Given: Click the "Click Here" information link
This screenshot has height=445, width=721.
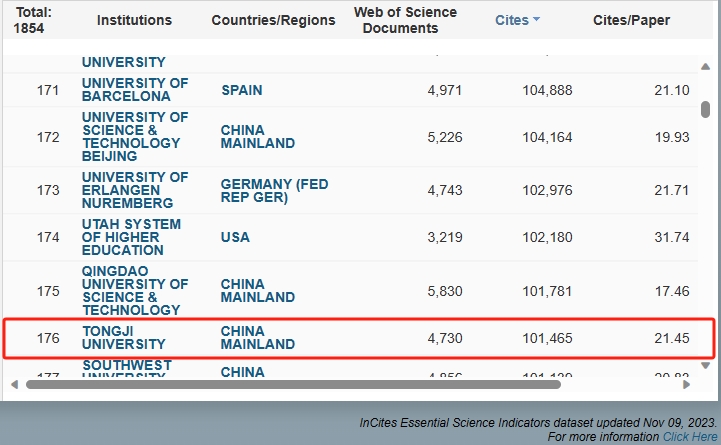Looking at the screenshot, I should [x=689, y=436].
